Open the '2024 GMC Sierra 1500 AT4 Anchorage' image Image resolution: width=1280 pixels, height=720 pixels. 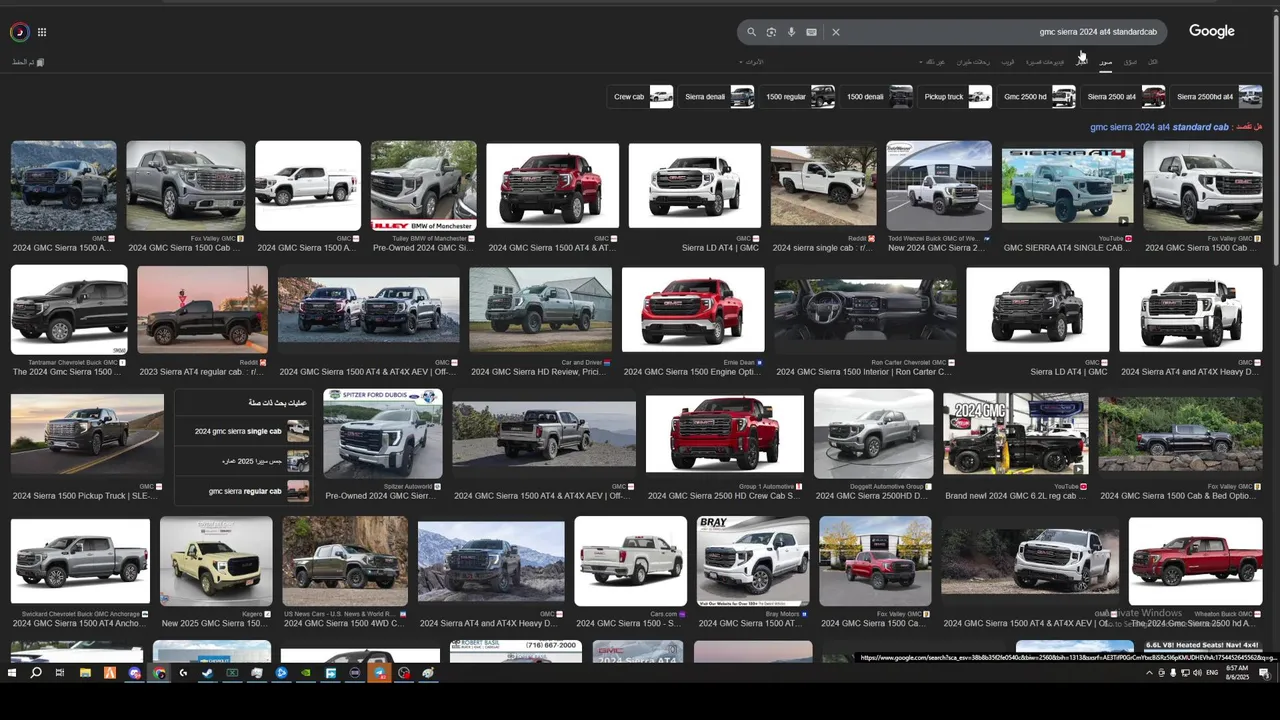pyautogui.click(x=80, y=561)
